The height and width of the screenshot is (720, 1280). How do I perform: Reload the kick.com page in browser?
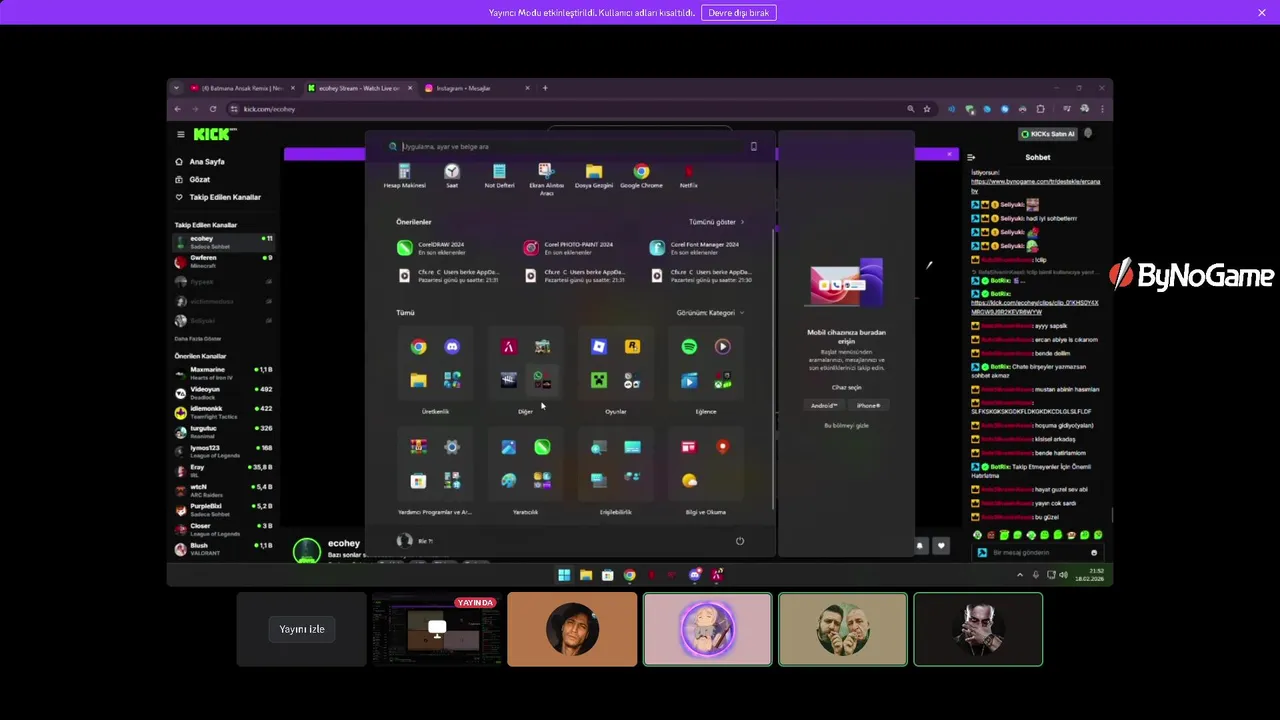point(213,109)
